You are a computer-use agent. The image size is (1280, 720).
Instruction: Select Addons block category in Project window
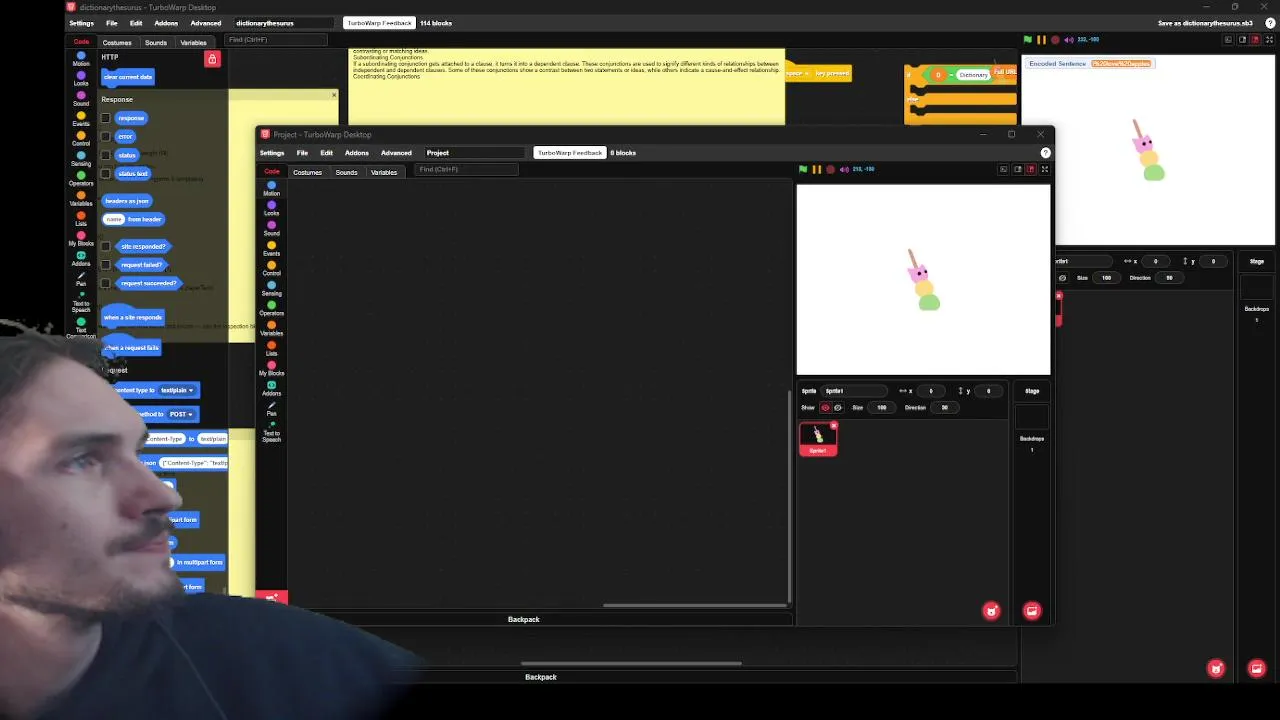tap(271, 388)
